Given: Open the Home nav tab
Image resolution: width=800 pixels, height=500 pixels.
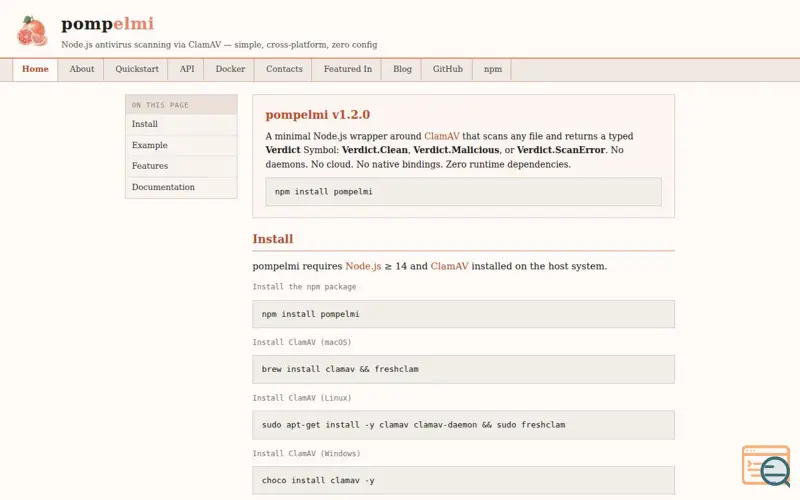Looking at the screenshot, I should coord(35,69).
